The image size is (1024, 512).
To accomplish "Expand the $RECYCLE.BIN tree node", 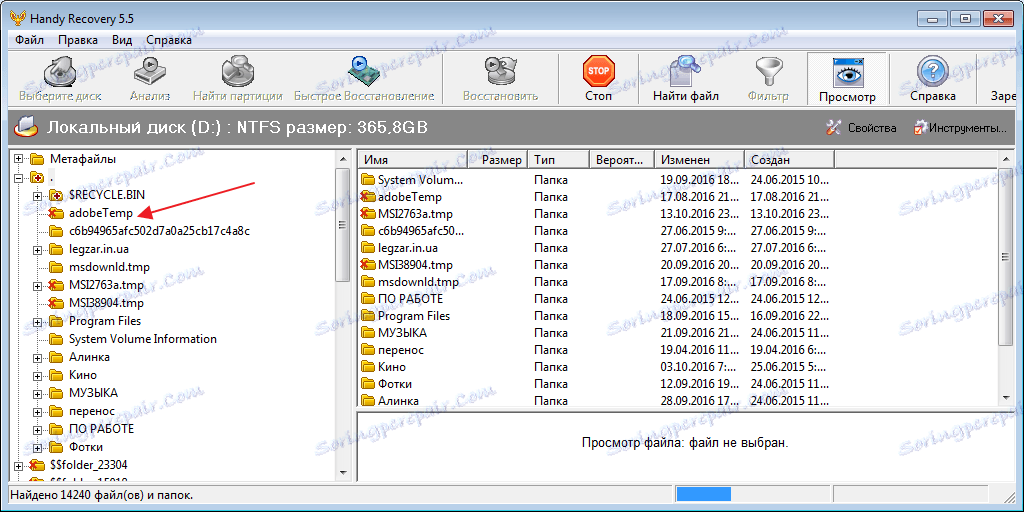I will click(x=37, y=195).
